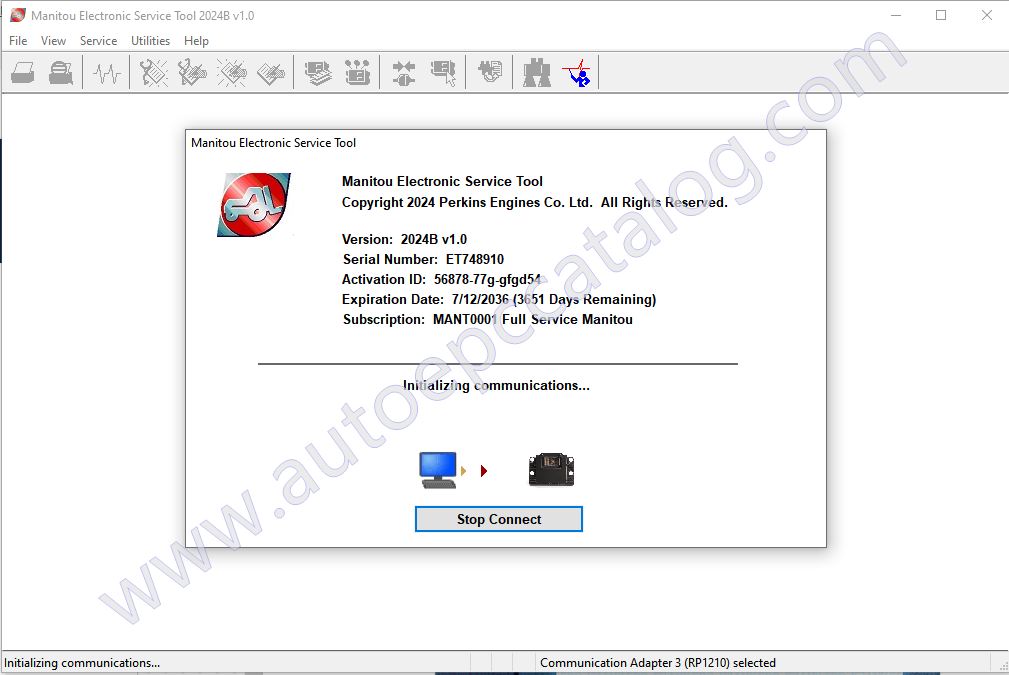
Task: Click the 'Activation ID: 56878-77g-gfgd54' text
Action: [x=441, y=279]
